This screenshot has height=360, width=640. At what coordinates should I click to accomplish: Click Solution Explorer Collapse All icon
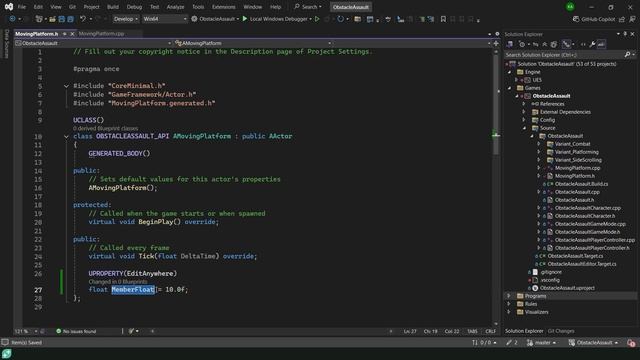(x=544, y=44)
